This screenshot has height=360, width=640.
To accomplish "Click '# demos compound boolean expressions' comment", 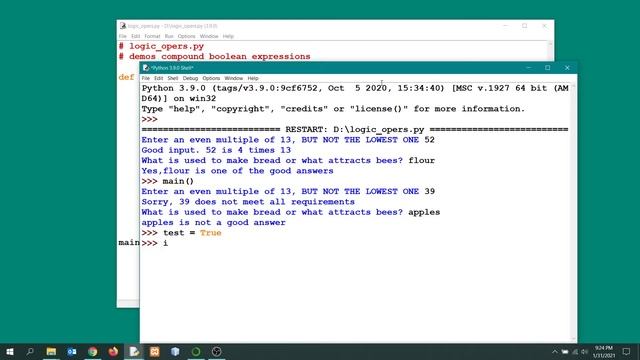I will 215,56.
